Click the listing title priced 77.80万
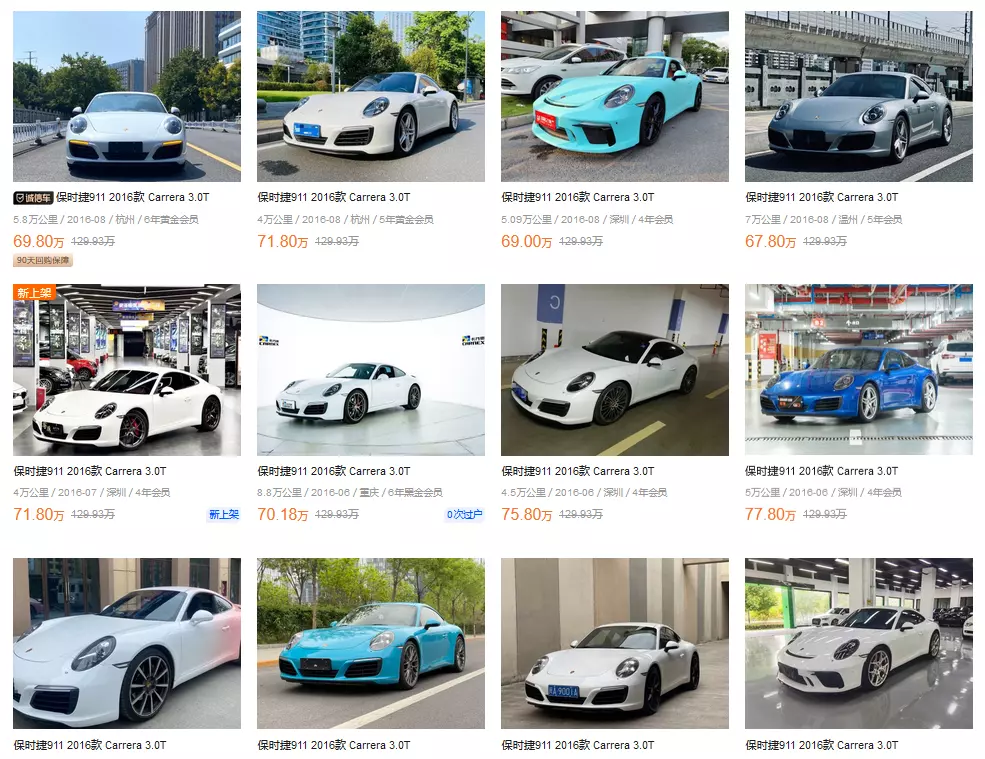Screen dimensions: 985x759 822,471
